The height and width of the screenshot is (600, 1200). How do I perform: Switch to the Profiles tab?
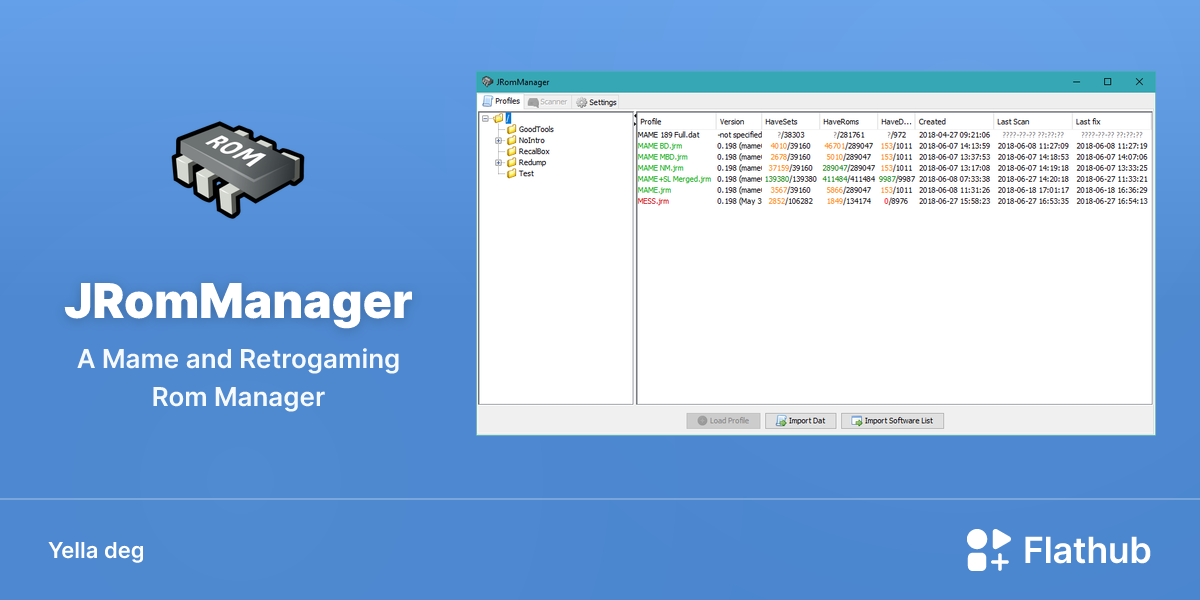[501, 101]
